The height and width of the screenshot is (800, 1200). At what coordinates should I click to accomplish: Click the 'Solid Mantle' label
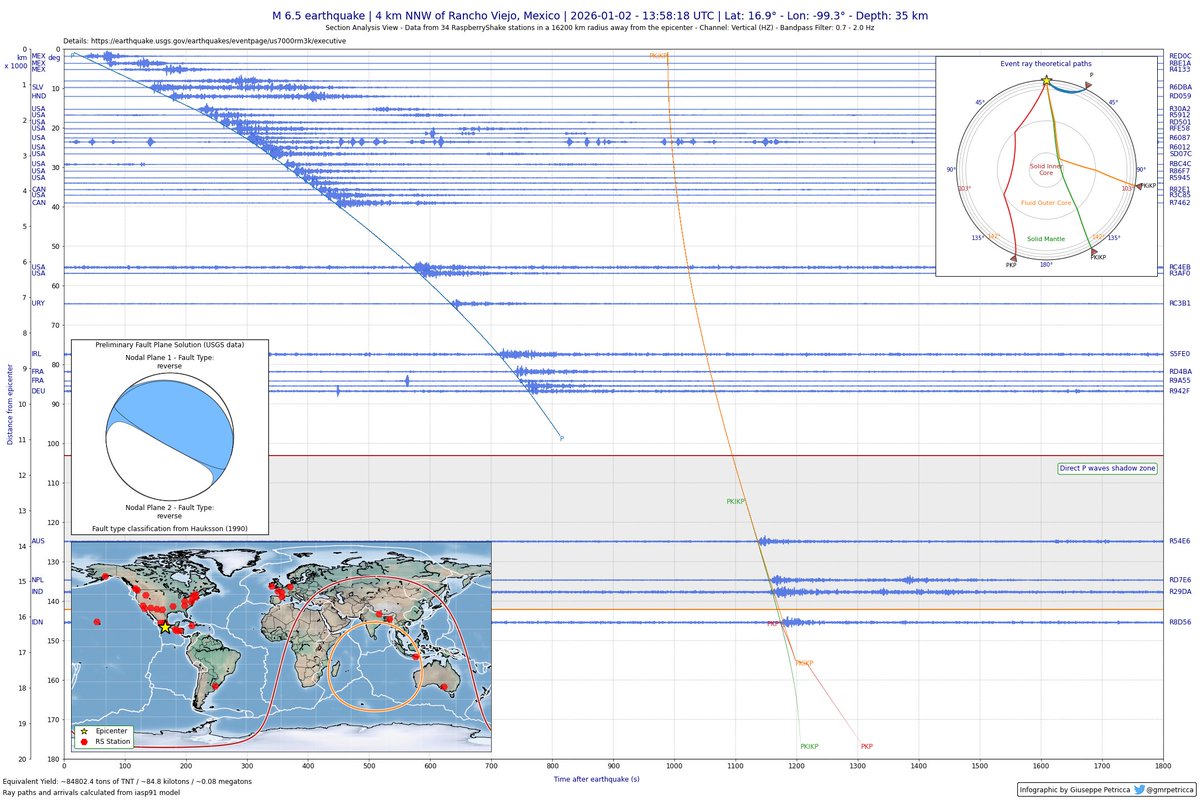click(x=1046, y=239)
